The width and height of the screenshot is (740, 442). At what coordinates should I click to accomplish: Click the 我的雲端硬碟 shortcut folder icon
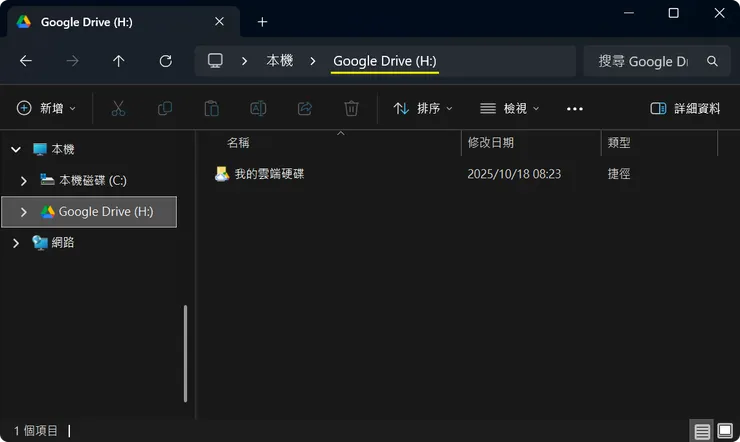(222, 174)
